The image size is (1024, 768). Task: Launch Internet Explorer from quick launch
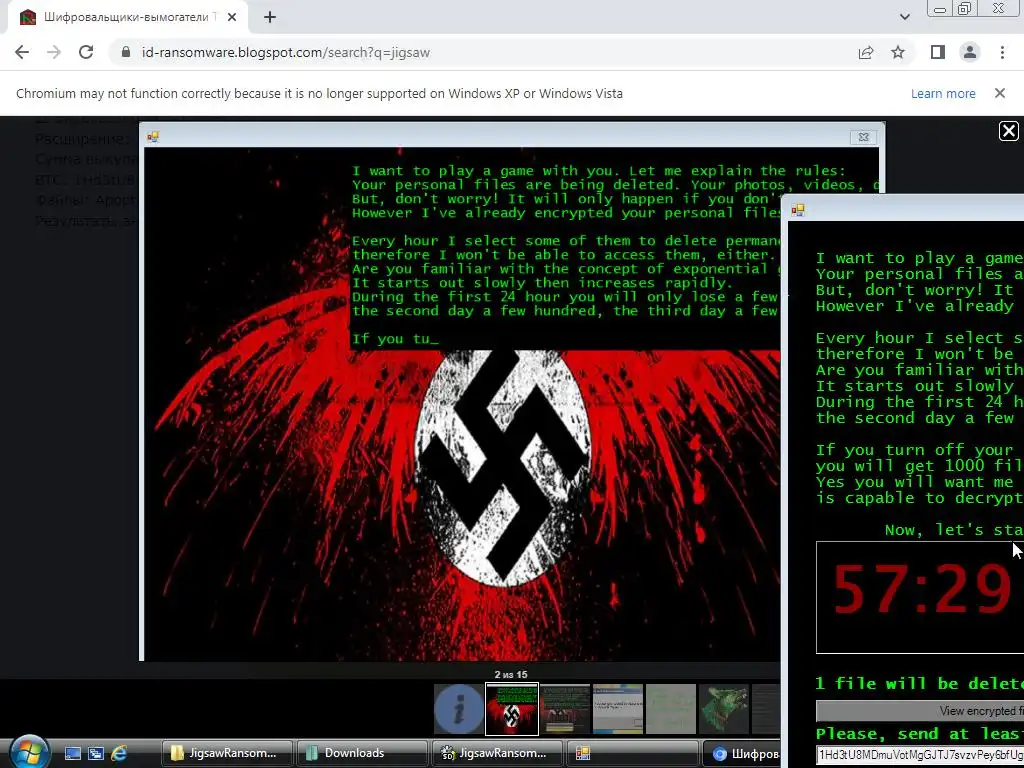[119, 753]
